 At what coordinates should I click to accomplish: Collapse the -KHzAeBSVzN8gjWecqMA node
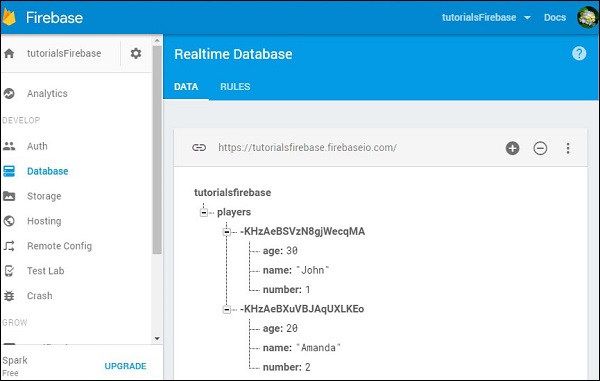(x=227, y=232)
